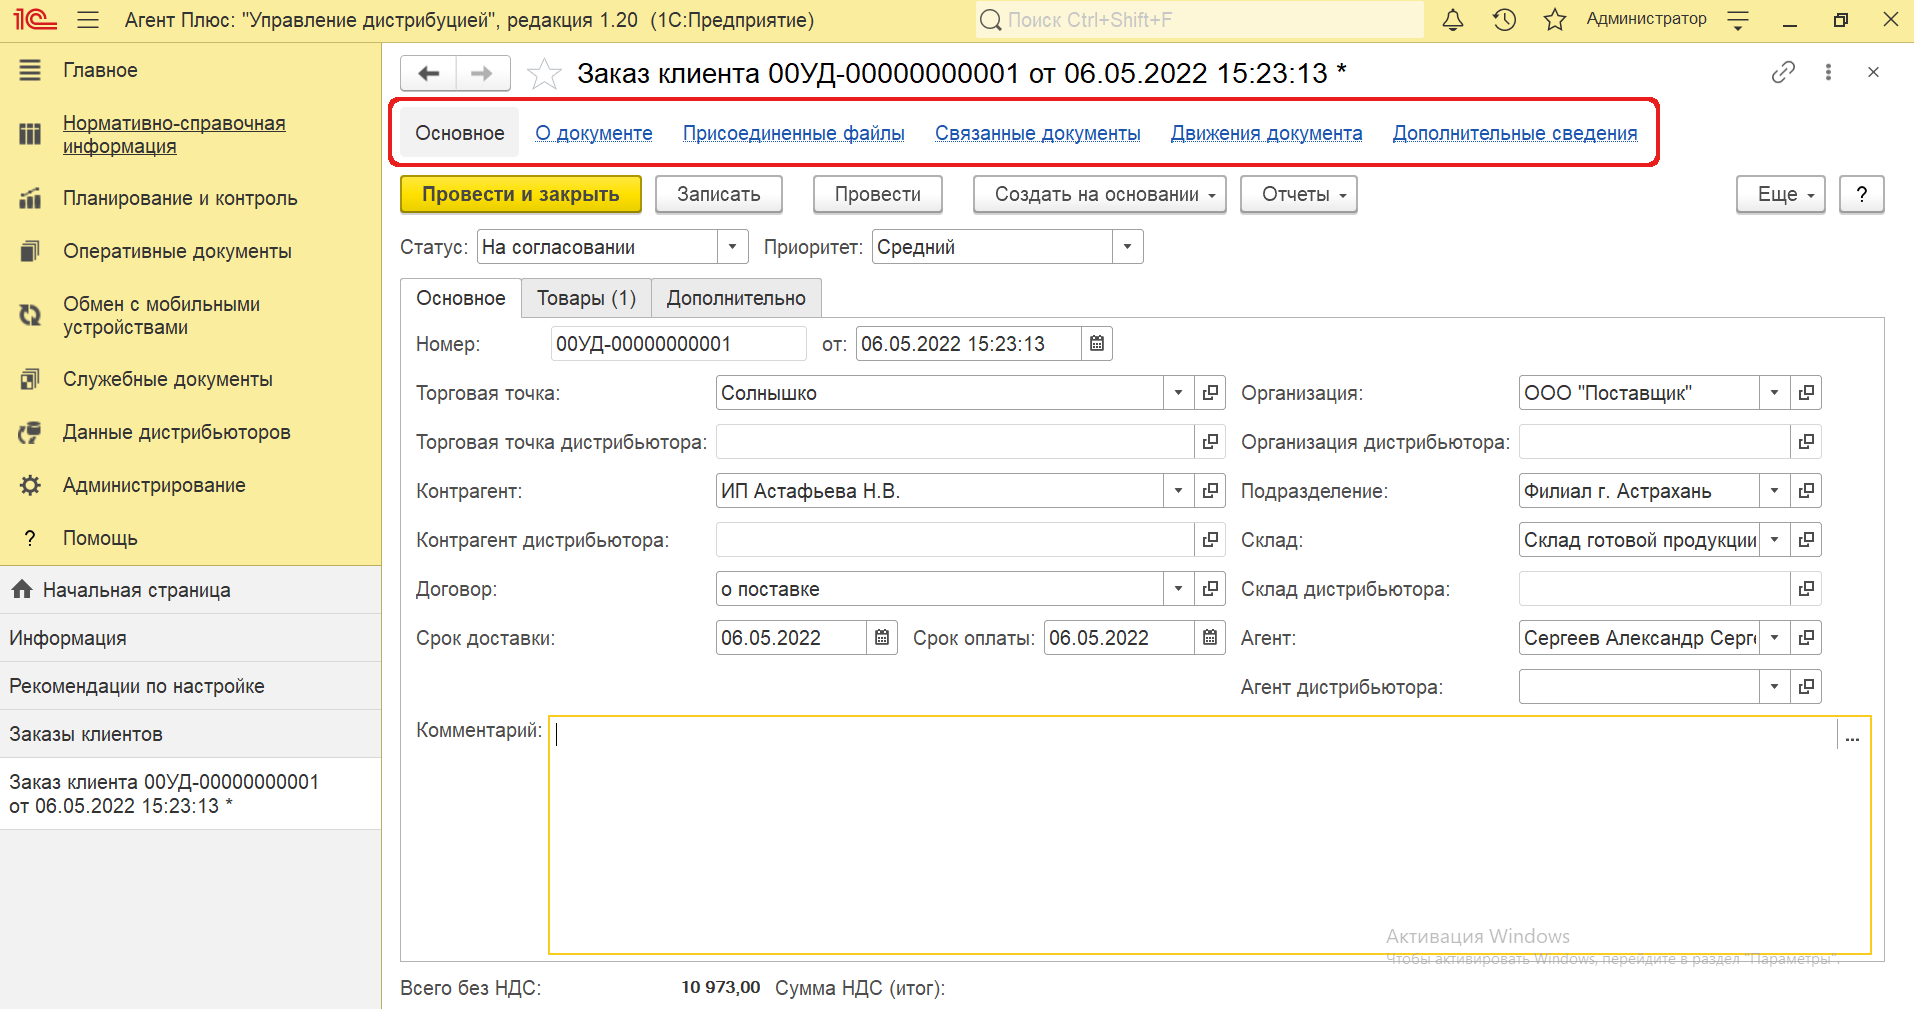
Task: Open the Дополнительно tab
Action: [x=736, y=298]
